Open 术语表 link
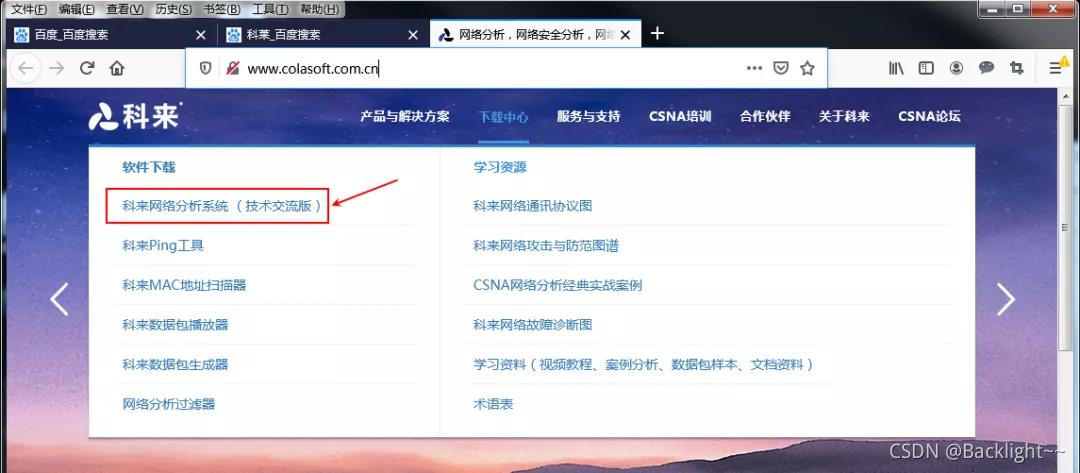This screenshot has width=1080, height=473. (492, 404)
